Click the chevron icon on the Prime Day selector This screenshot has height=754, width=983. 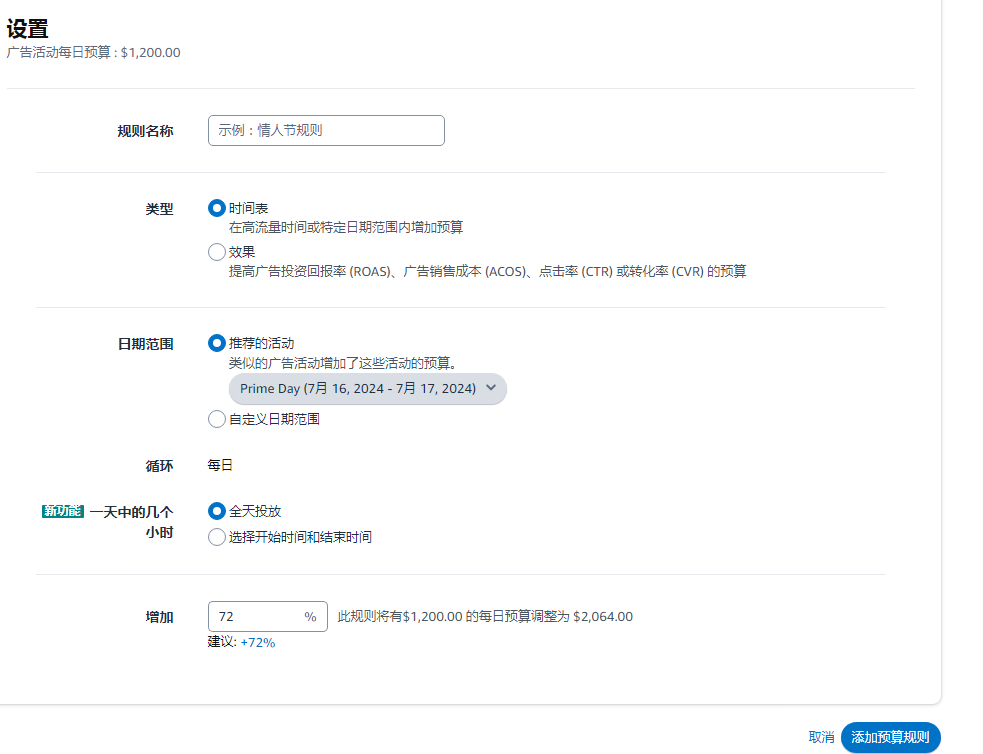coord(489,389)
